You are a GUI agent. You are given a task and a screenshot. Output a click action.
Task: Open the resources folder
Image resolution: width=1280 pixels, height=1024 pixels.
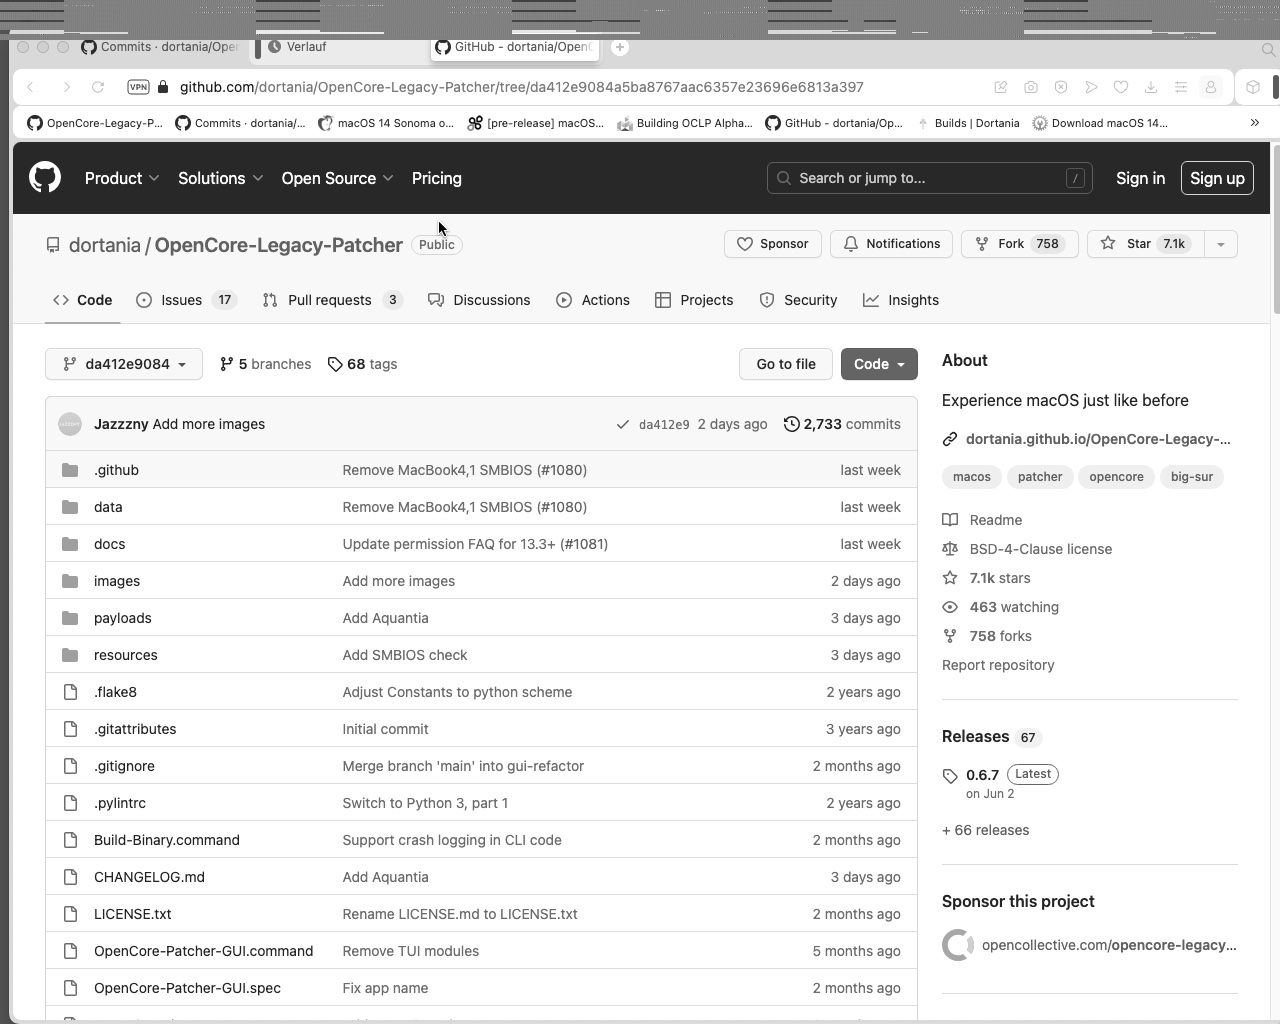pos(125,655)
